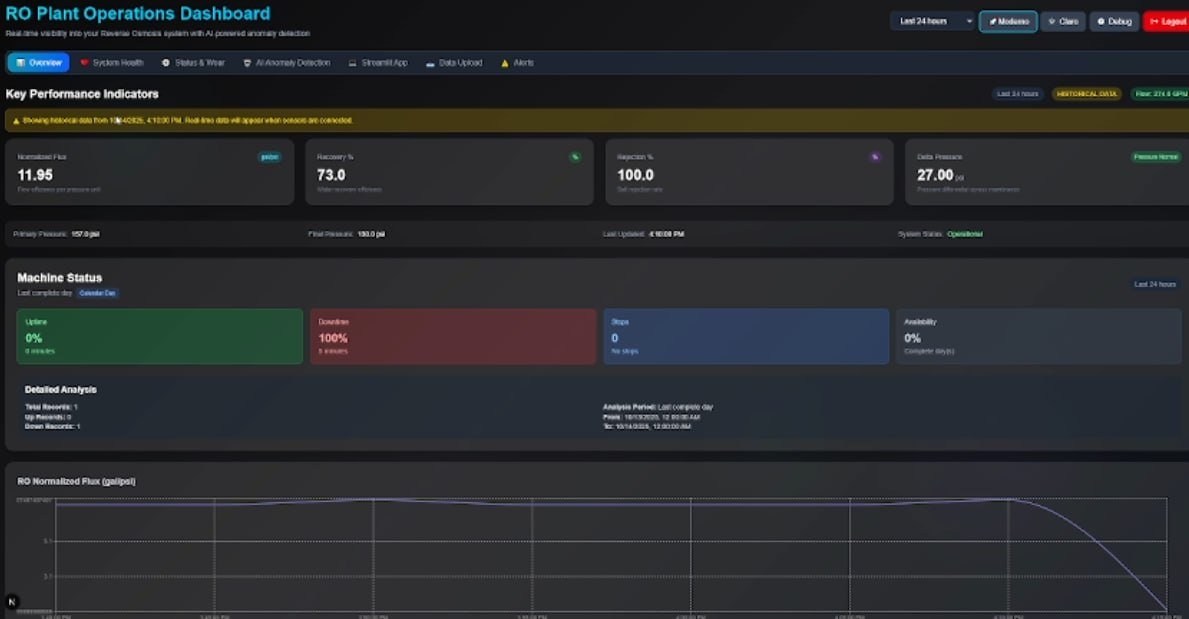Select the Delta Pressure card showing 27.00
1189x619 pixels.
click(x=1047, y=171)
